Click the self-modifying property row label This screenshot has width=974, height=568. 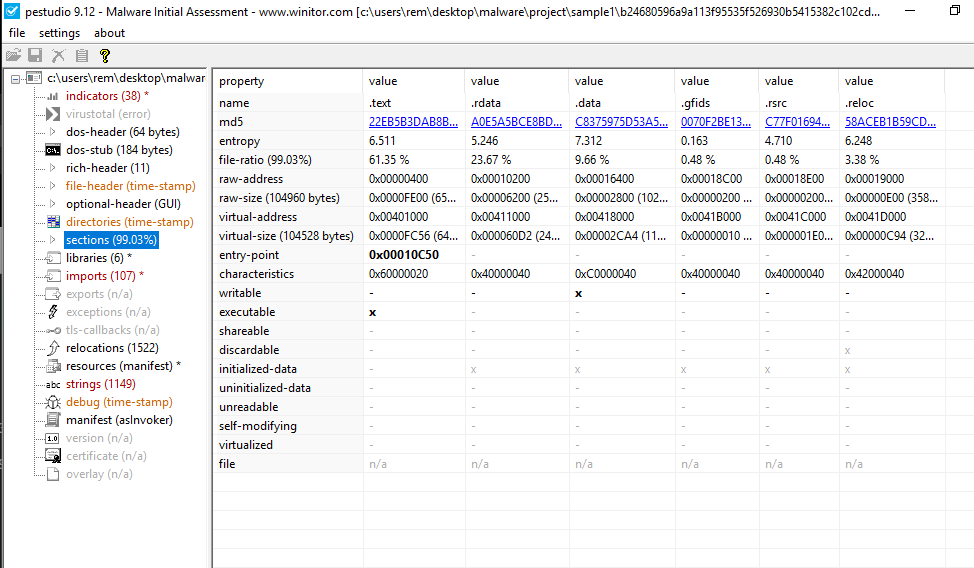pos(258,426)
